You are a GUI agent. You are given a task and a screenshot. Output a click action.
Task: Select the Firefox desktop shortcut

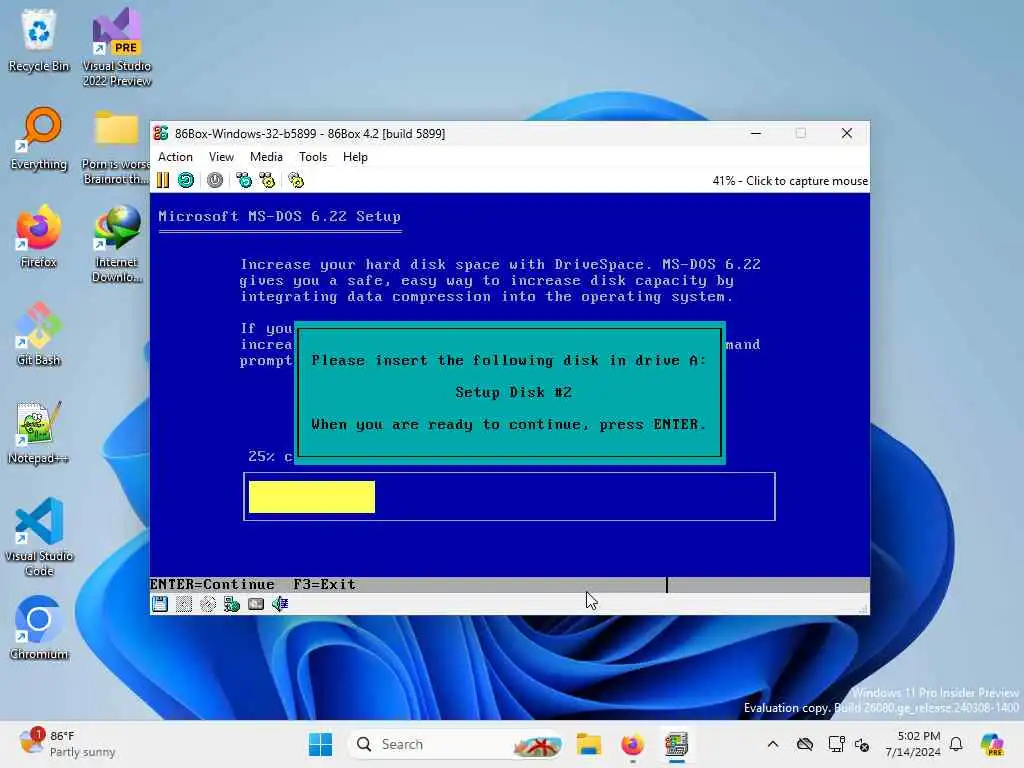pos(39,236)
